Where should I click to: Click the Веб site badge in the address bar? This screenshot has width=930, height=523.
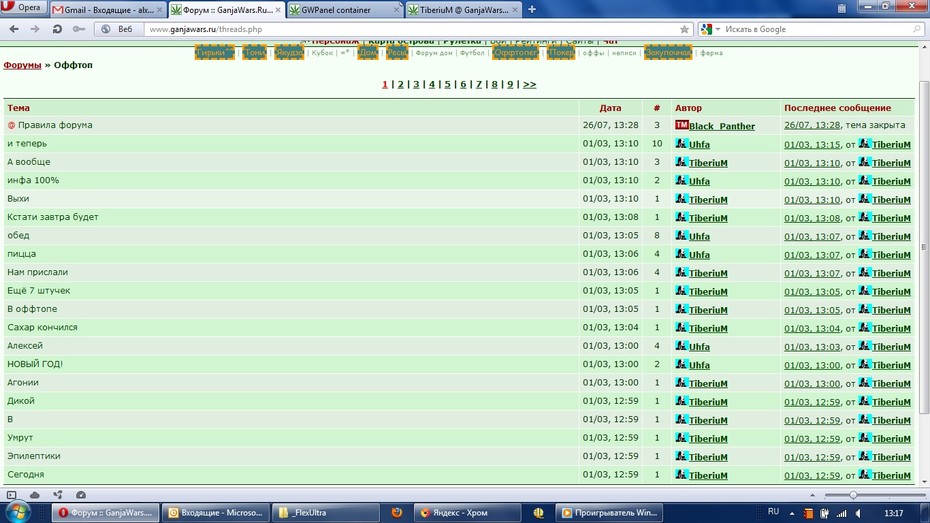tap(118, 29)
